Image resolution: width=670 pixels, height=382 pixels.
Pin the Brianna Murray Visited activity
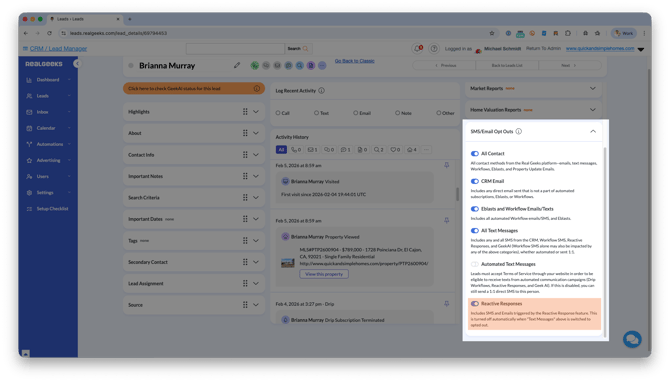(x=446, y=165)
